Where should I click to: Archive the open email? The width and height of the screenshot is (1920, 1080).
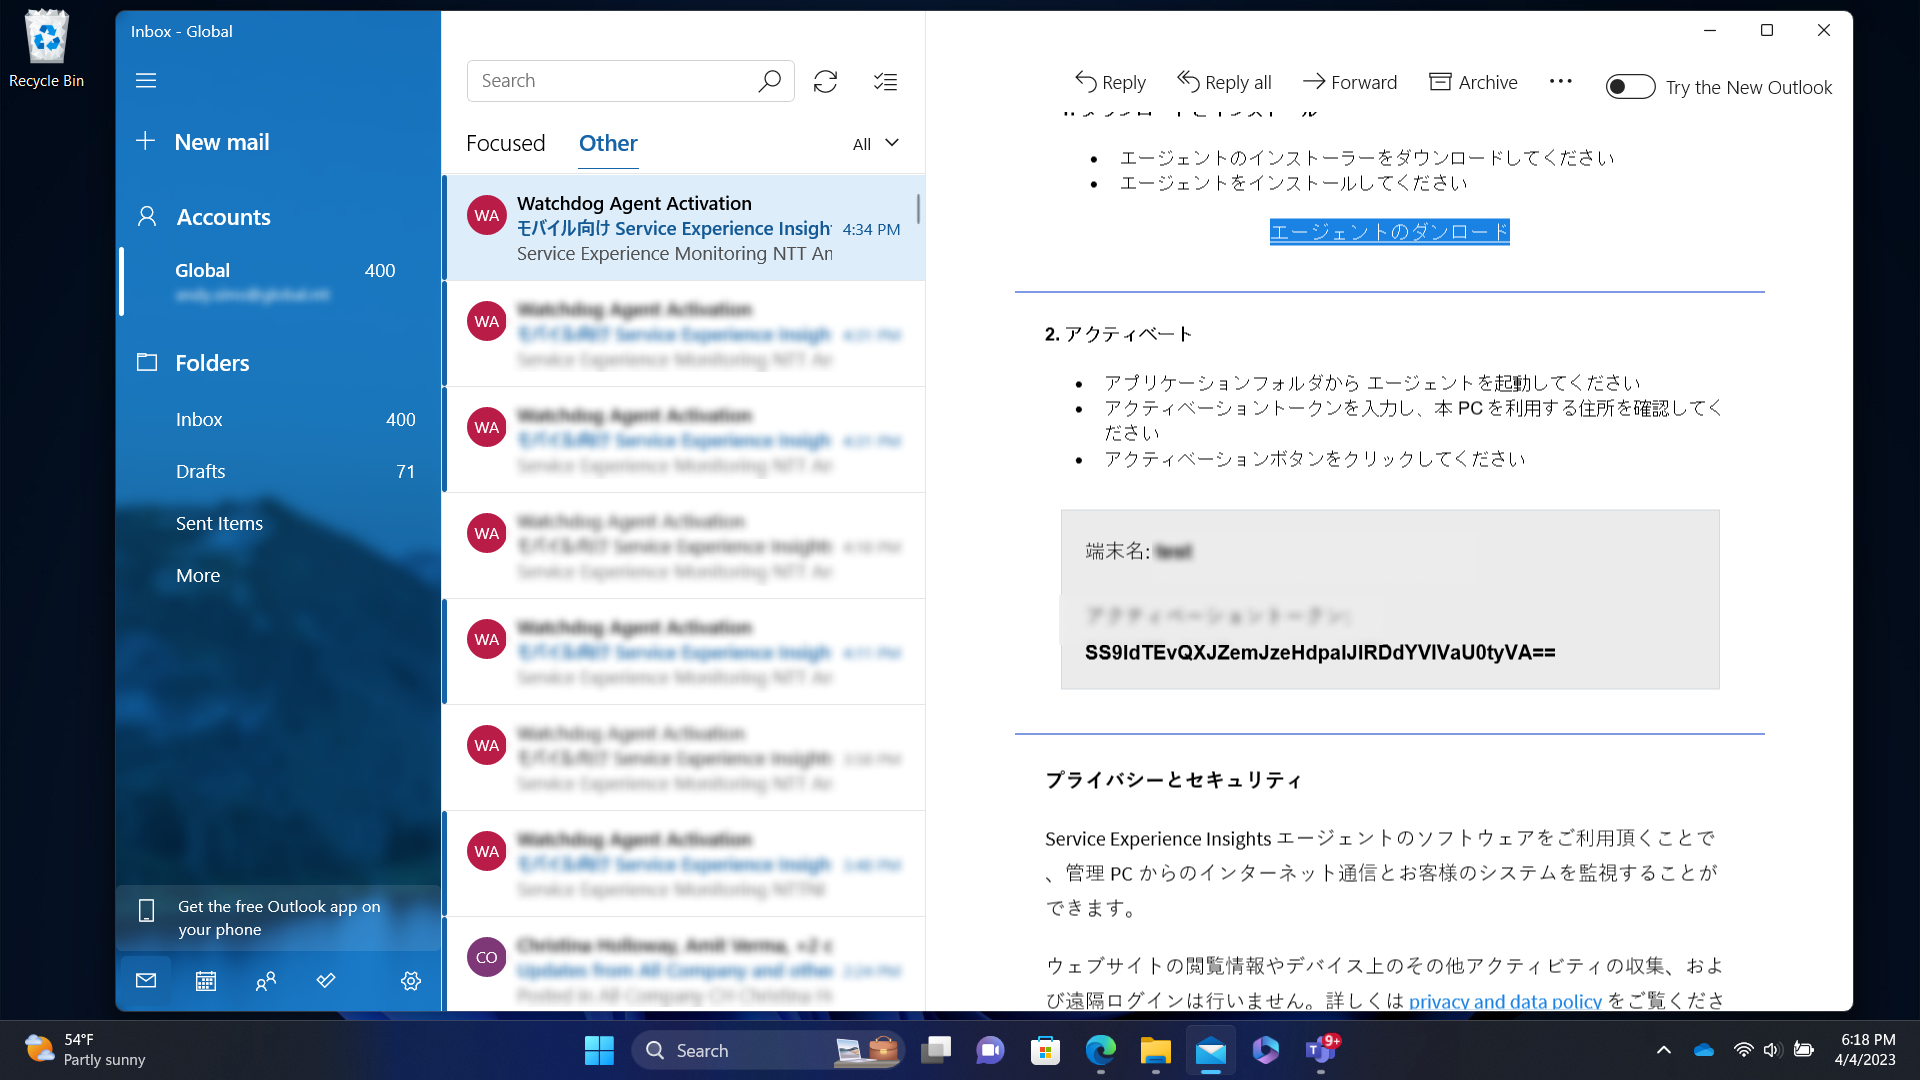coord(1473,82)
